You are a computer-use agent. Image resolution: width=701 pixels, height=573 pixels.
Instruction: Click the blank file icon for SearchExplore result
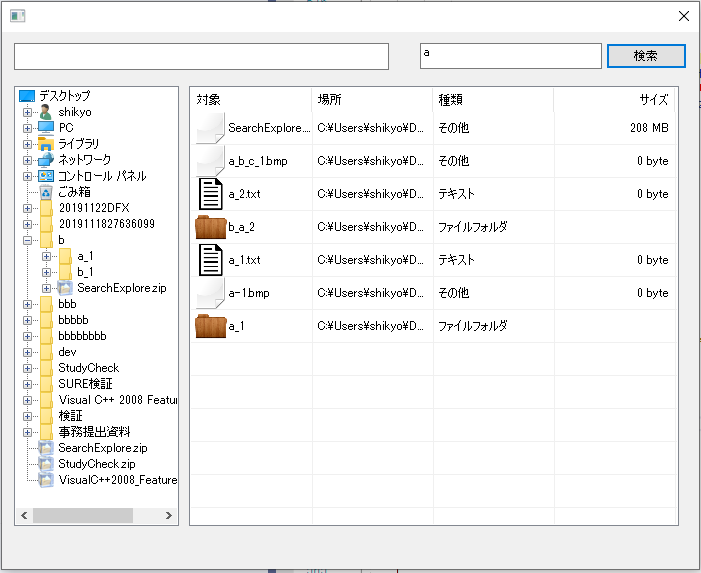(210, 128)
